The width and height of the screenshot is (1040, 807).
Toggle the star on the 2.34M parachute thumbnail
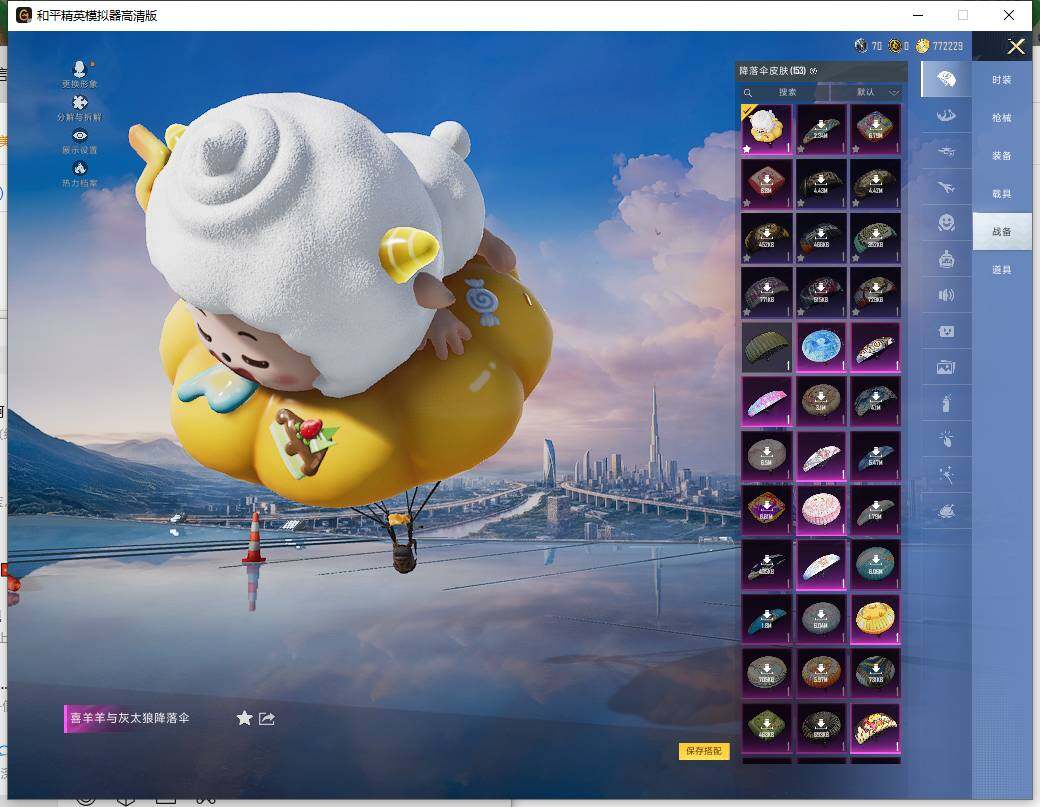(801, 149)
